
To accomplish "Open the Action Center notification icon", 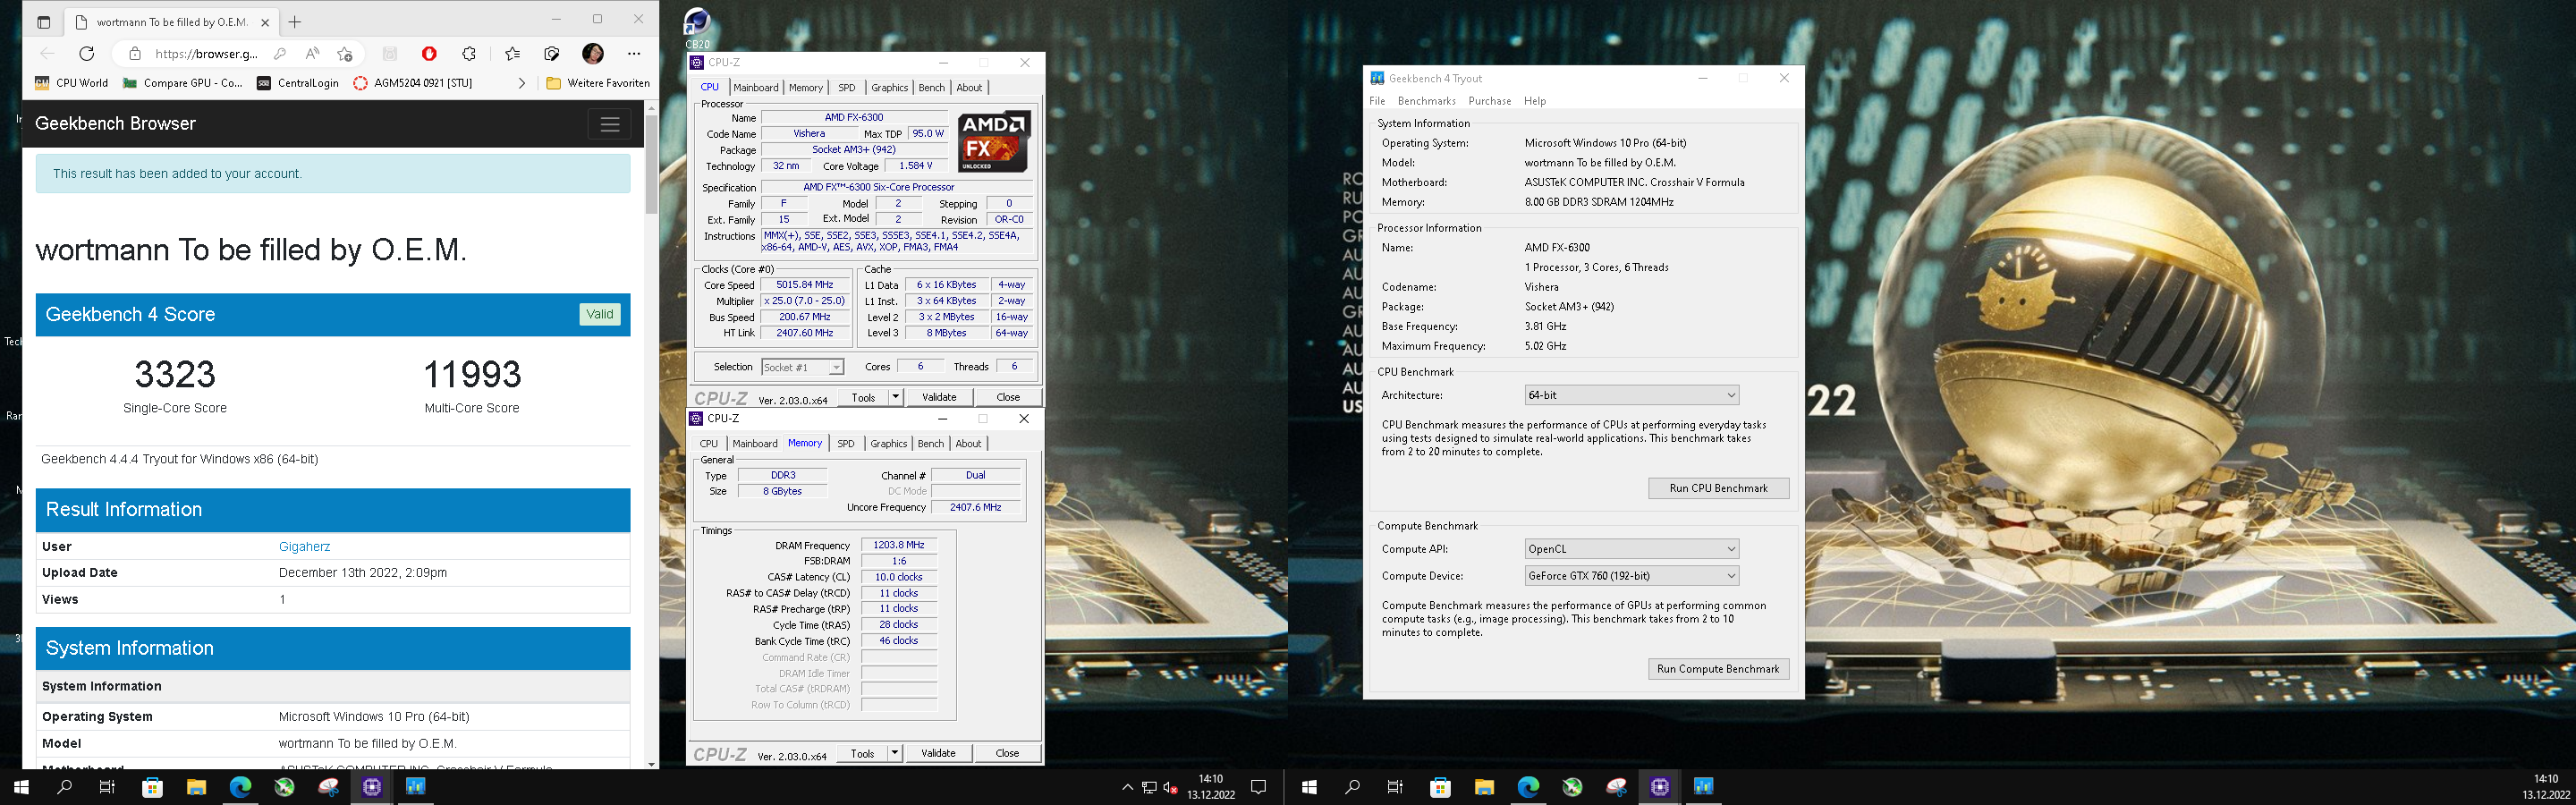I will 1259,787.
